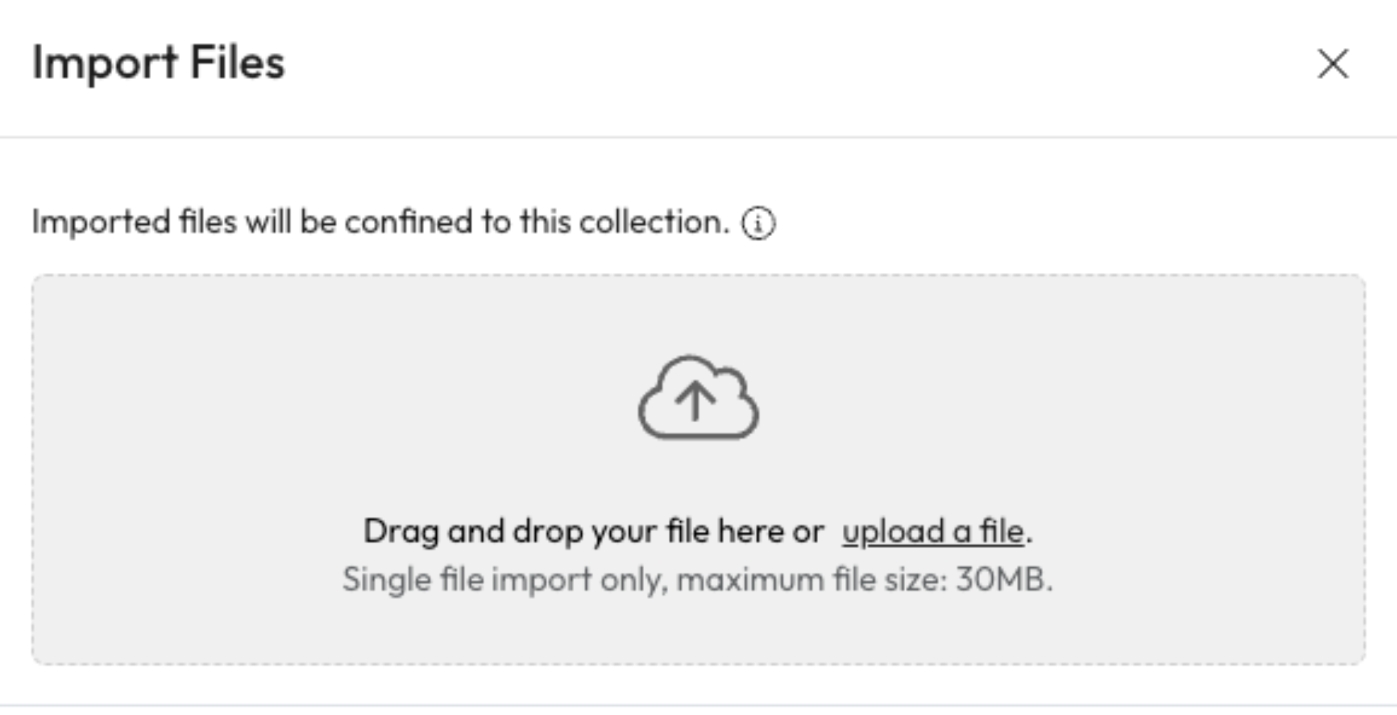Click the "Import Files" dialog title
Viewport: 1397px width, 715px height.
(158, 63)
